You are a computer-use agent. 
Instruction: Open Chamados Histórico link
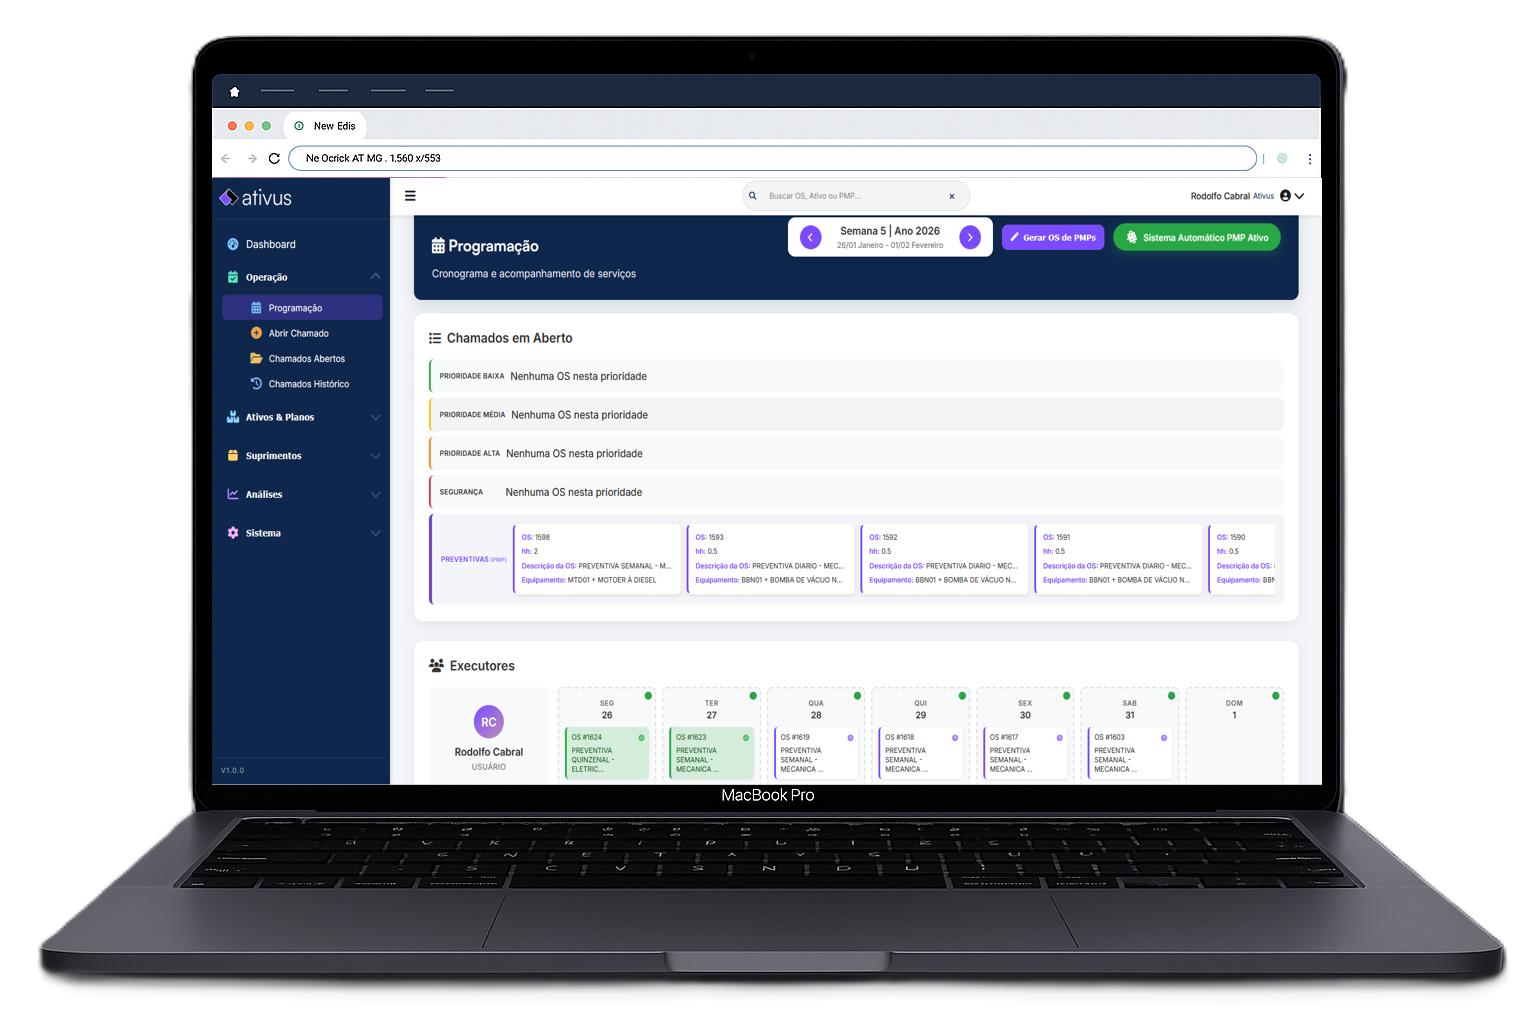coord(308,384)
